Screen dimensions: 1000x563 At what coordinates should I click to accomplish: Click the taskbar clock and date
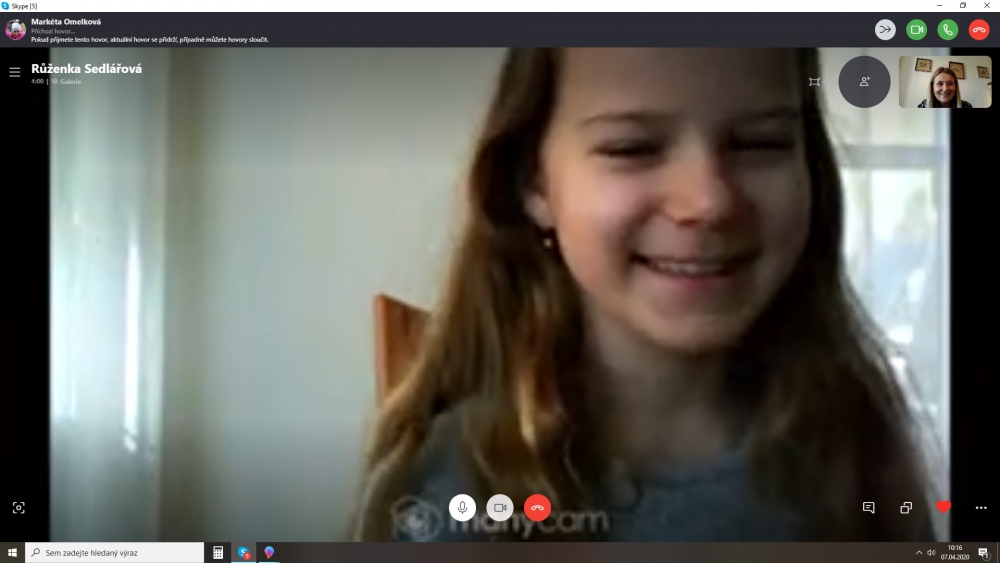955,552
